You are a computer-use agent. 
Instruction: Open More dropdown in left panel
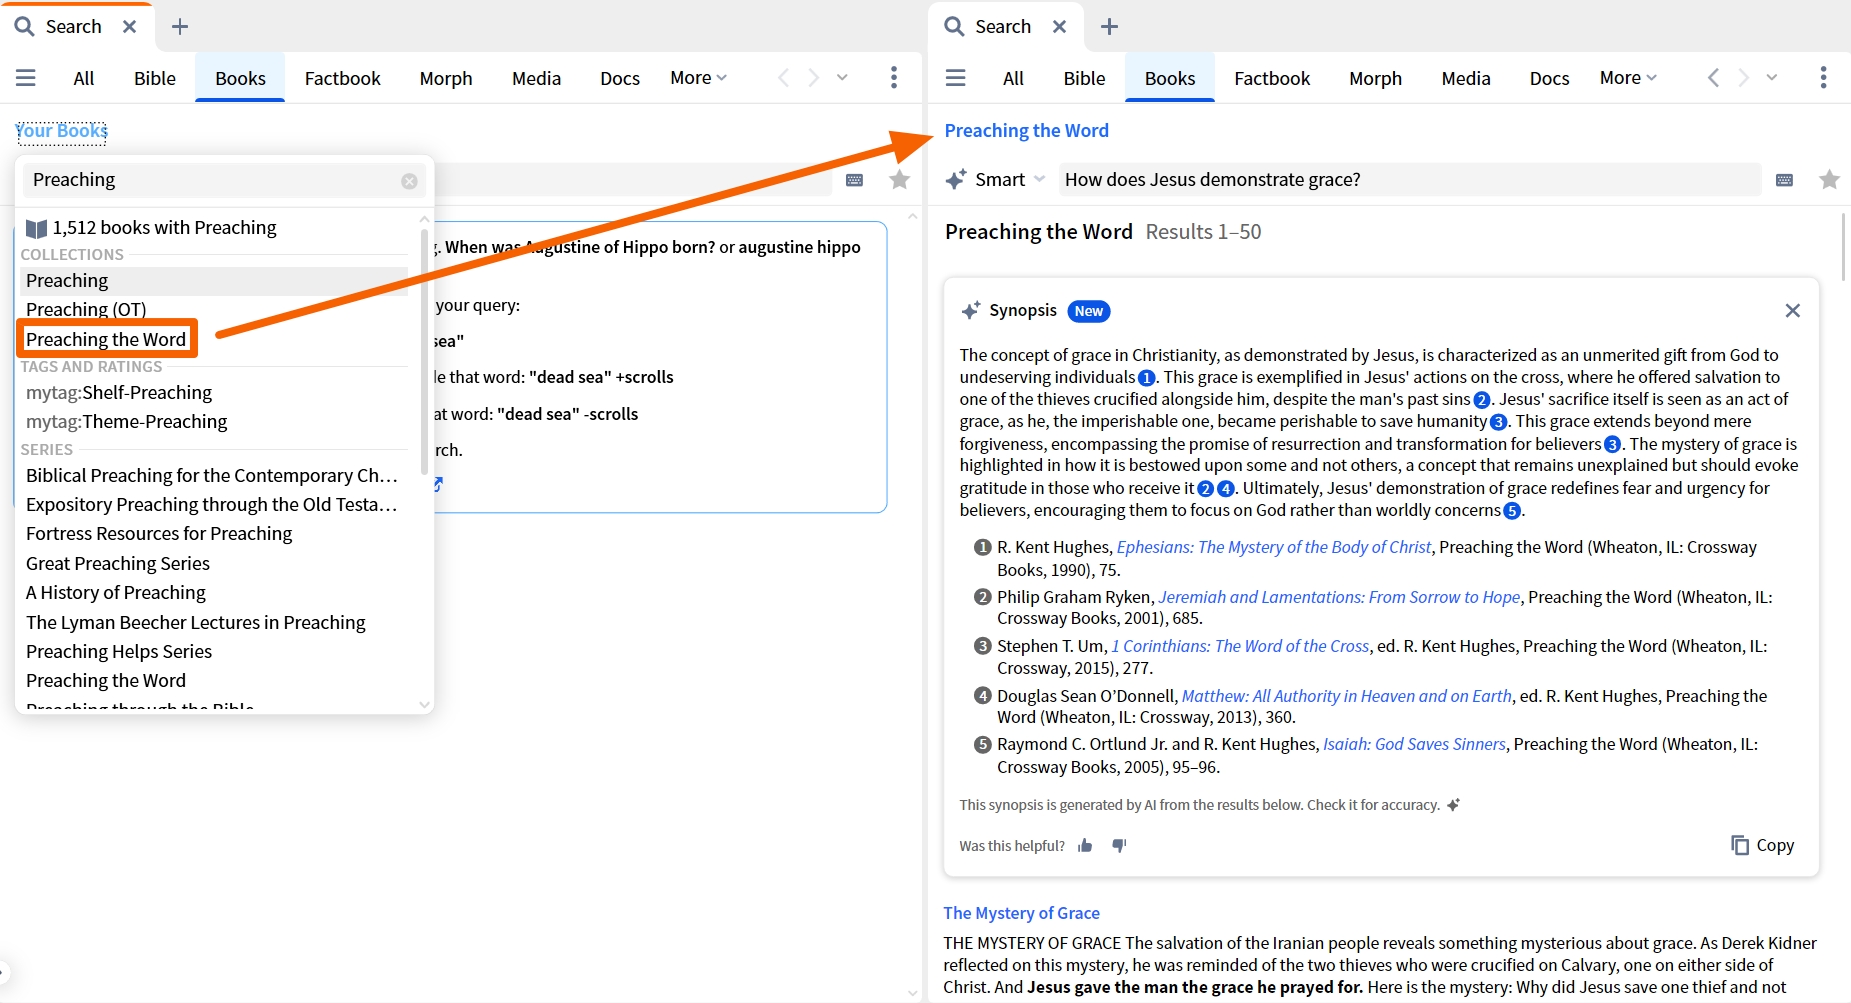(x=699, y=78)
